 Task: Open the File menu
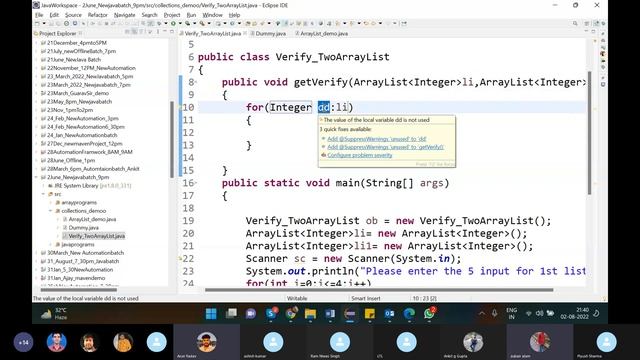39,15
